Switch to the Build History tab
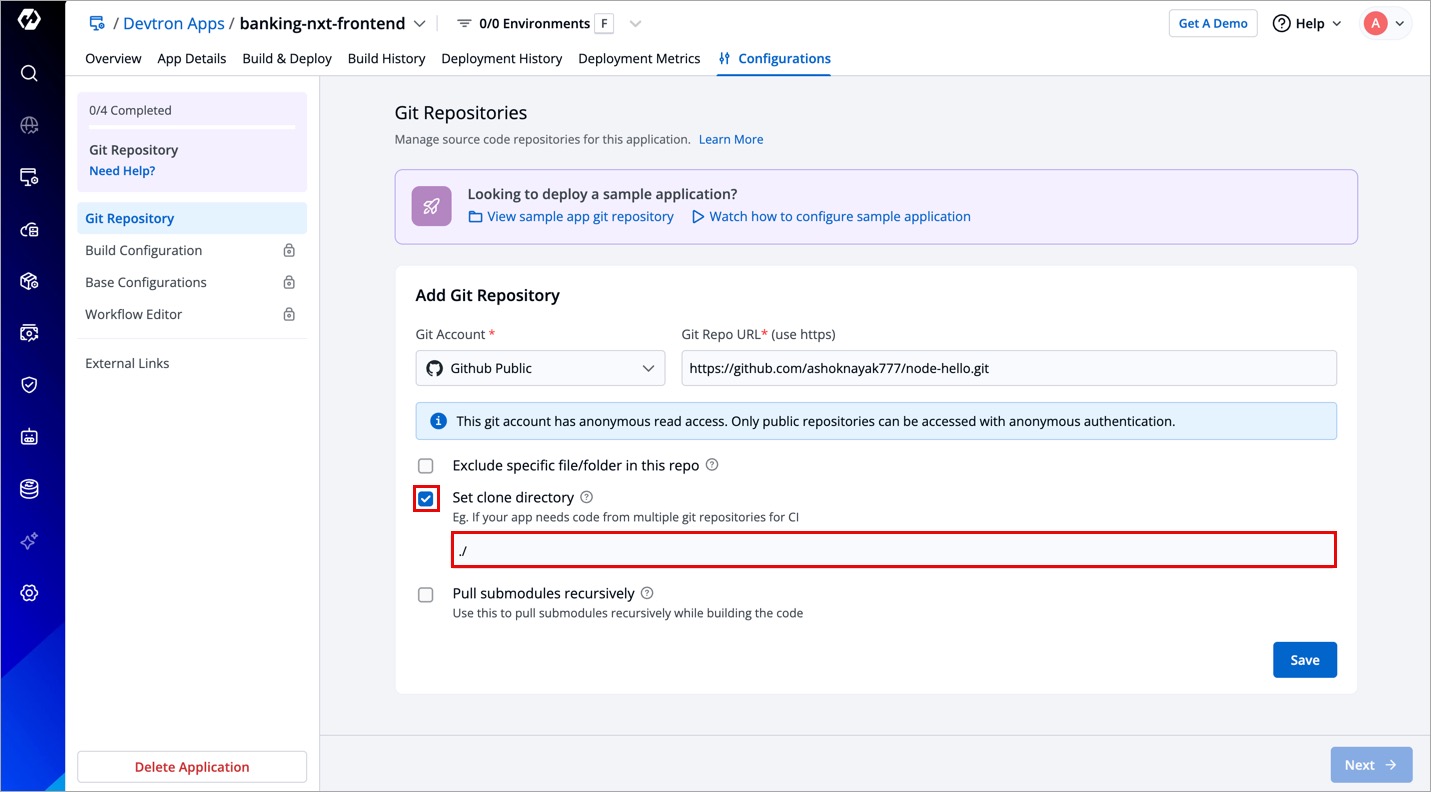 386,58
